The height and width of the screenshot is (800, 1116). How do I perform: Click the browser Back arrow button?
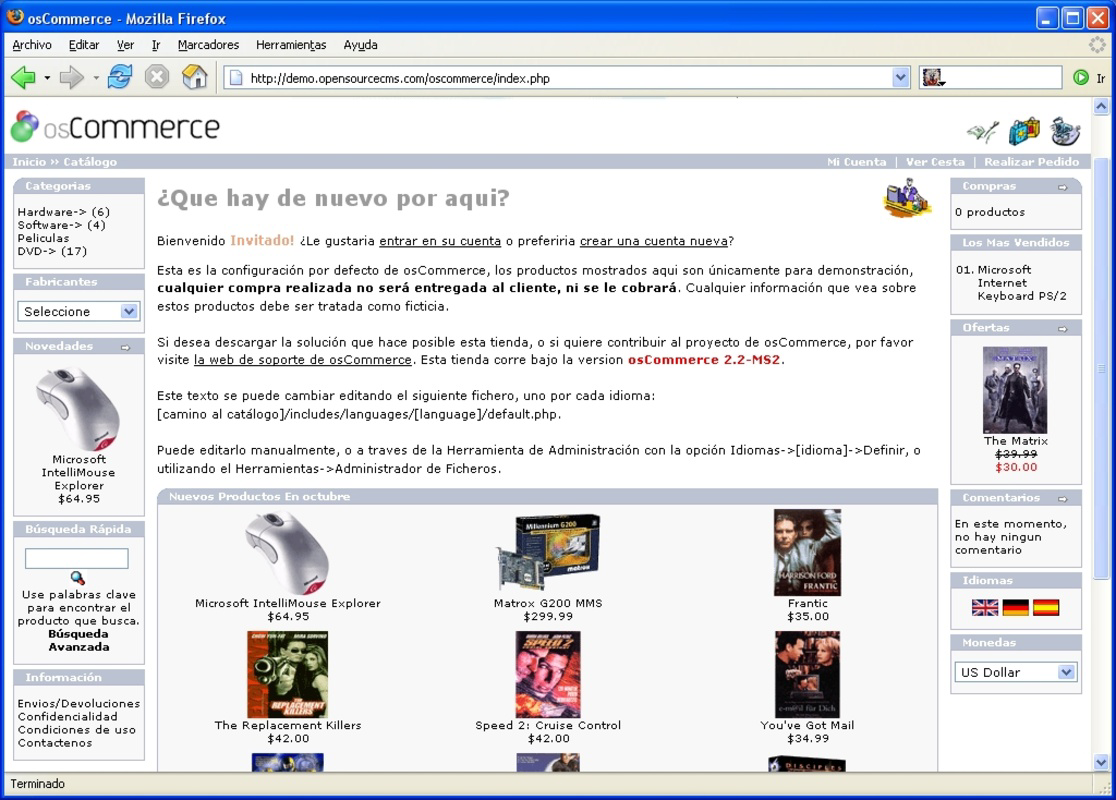(x=24, y=77)
